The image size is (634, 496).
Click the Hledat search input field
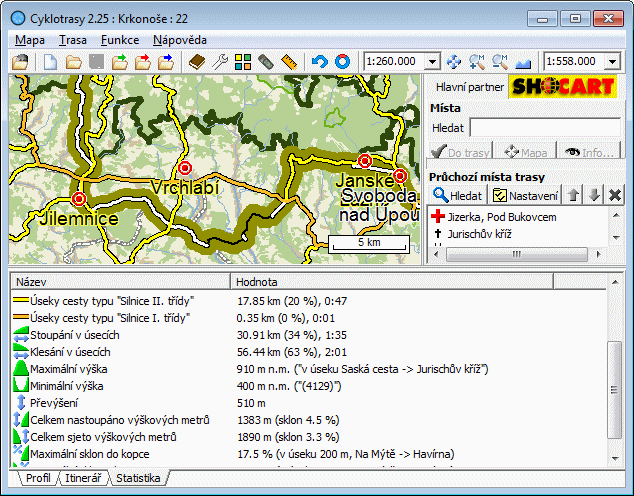545,128
